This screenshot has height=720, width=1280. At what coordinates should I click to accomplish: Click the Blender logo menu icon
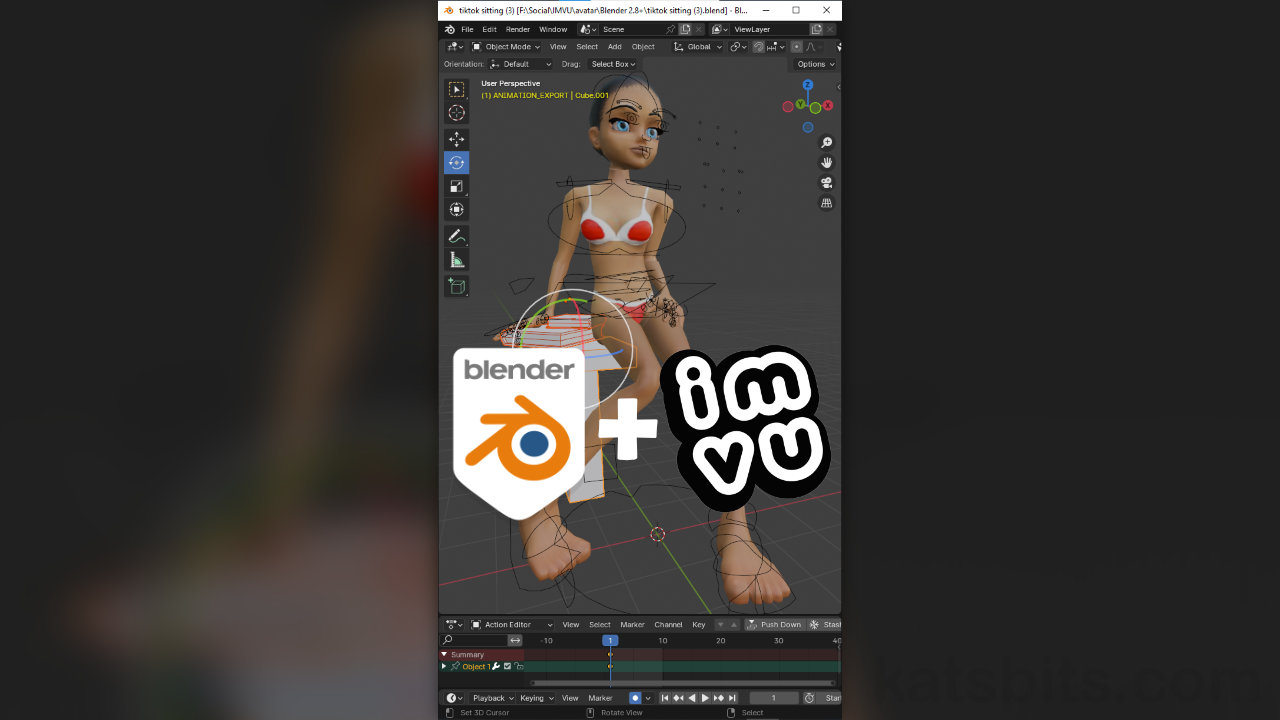tap(449, 29)
